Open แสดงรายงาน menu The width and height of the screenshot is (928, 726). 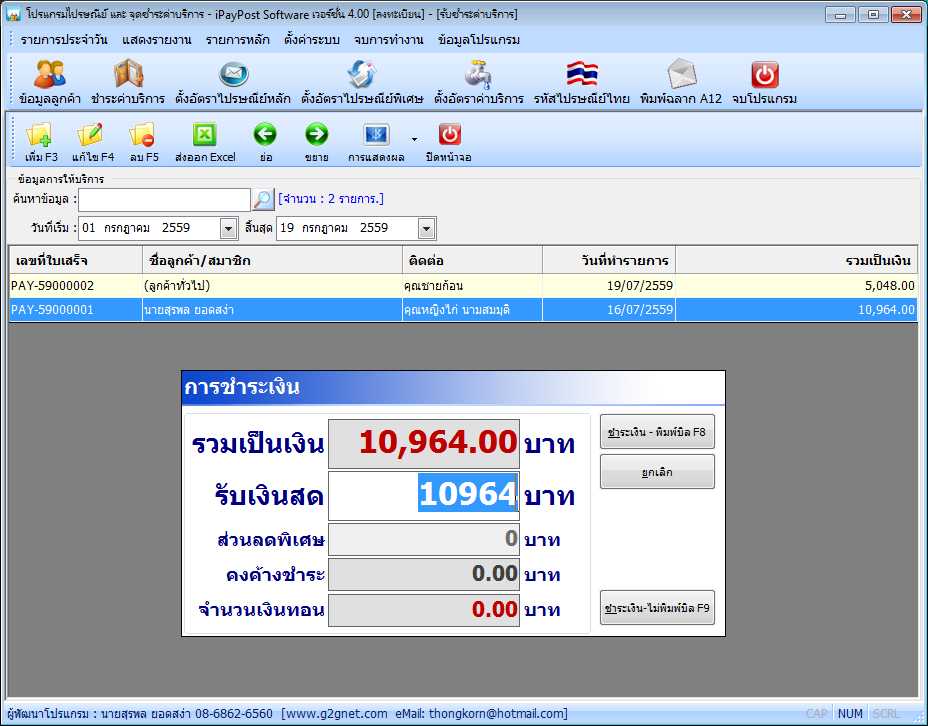coord(157,40)
